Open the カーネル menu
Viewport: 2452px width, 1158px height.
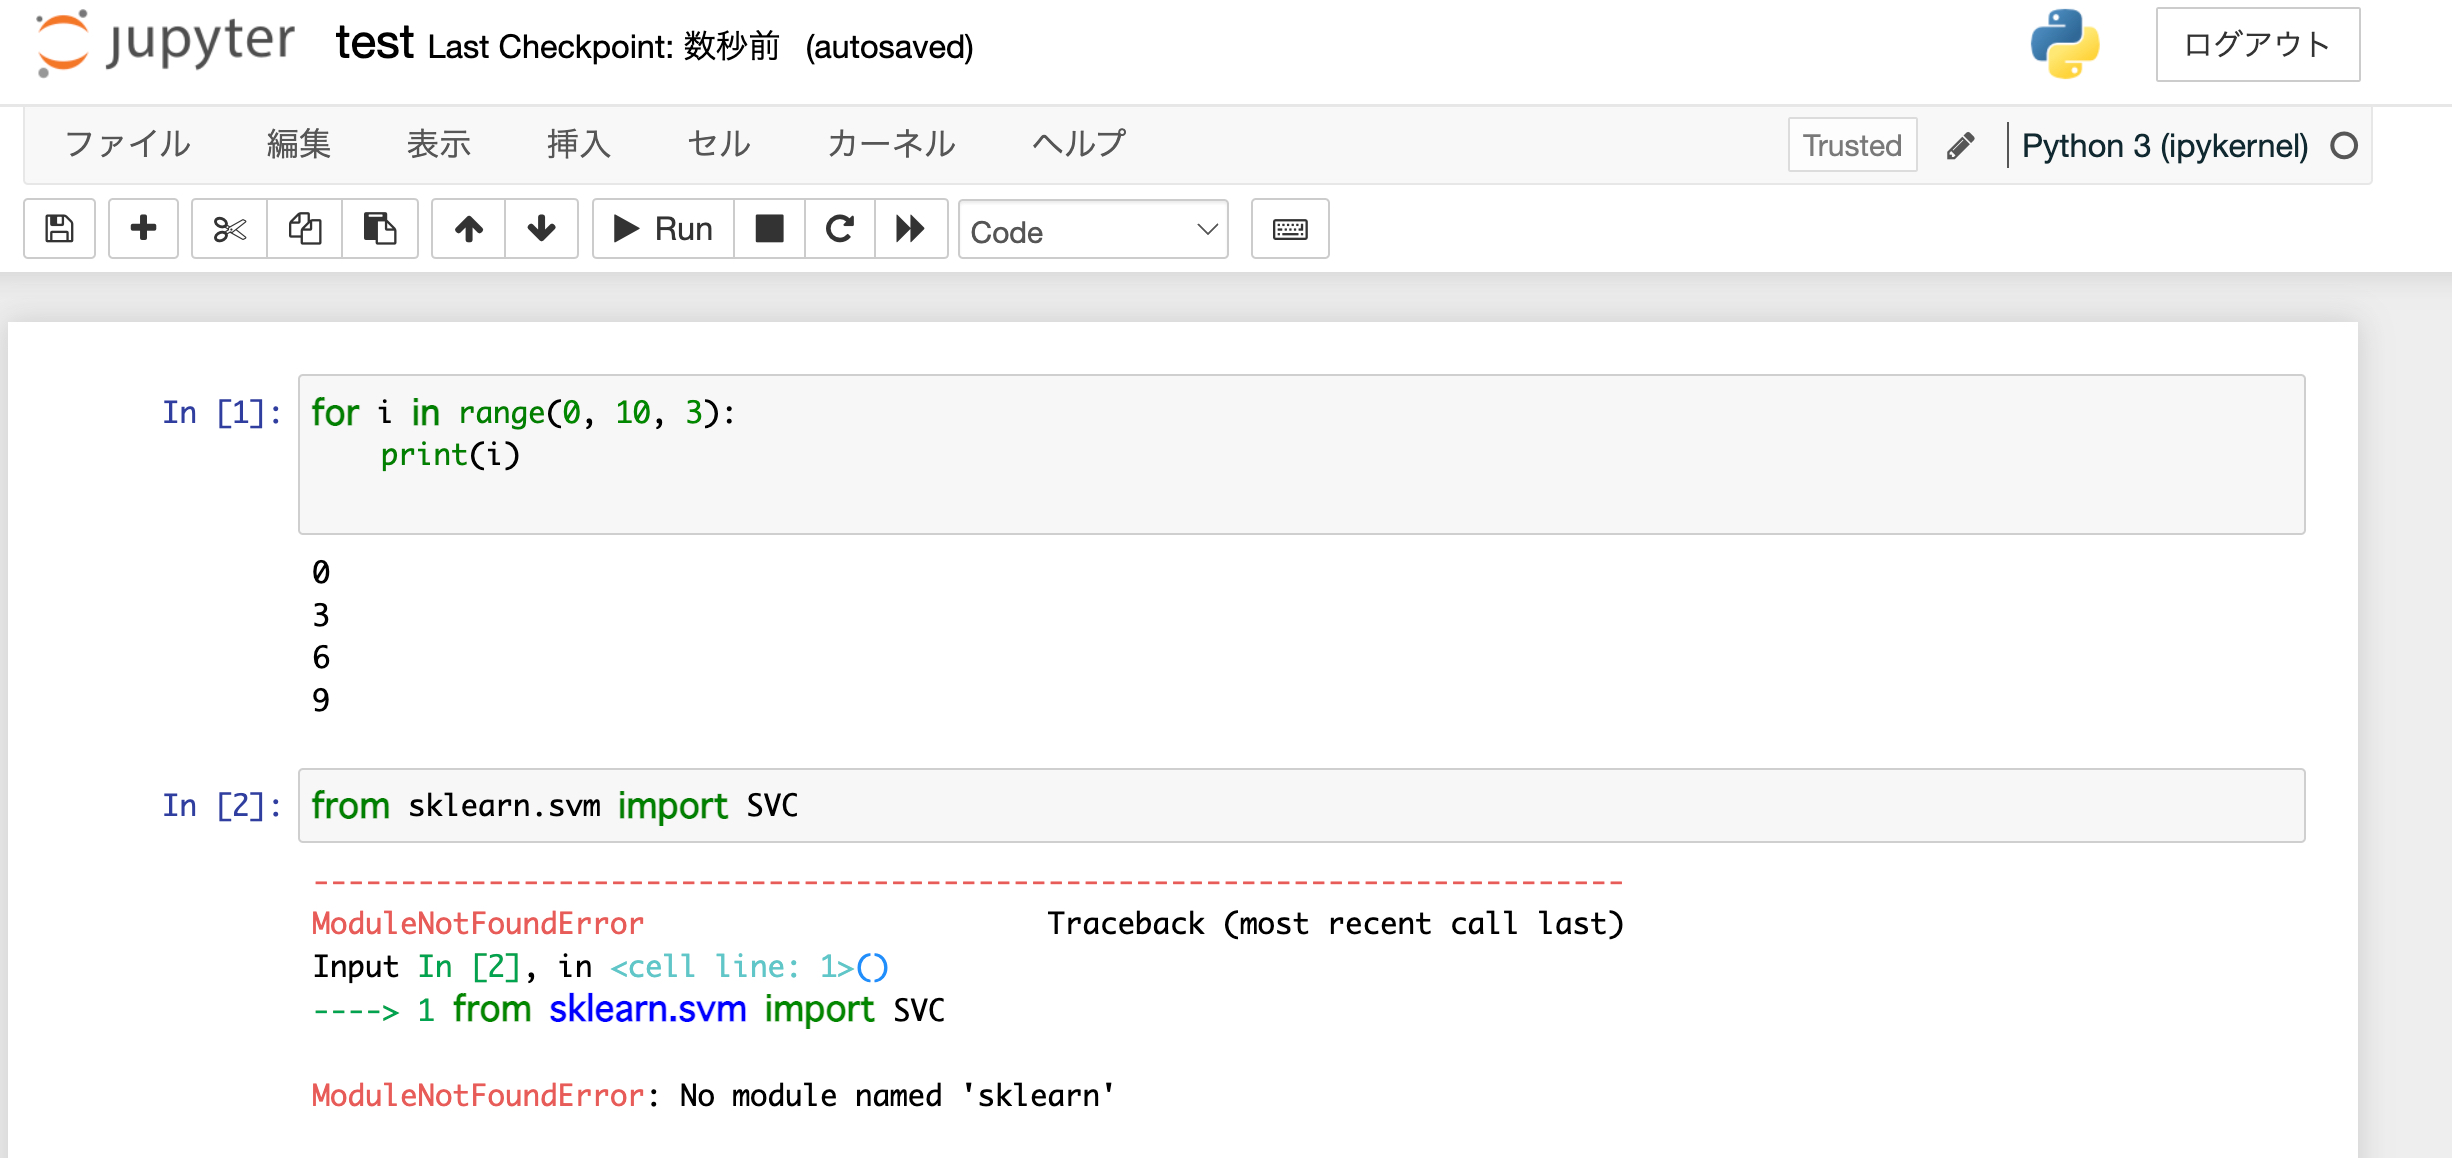pos(891,144)
